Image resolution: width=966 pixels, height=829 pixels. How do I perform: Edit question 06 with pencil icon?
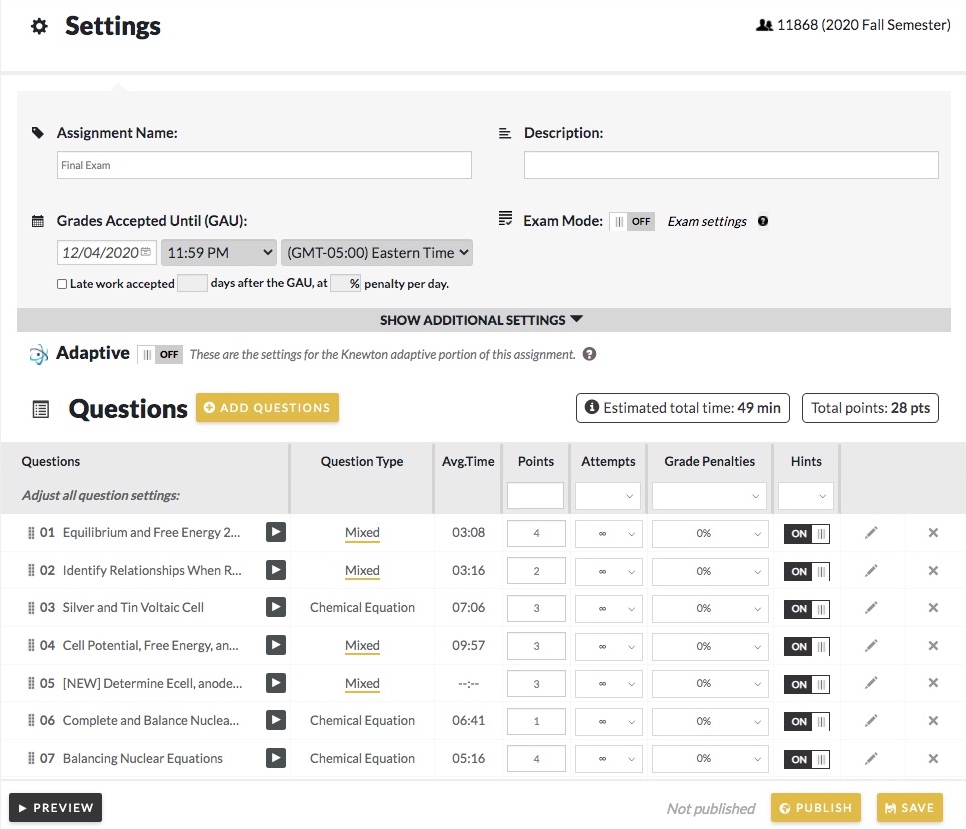(871, 721)
